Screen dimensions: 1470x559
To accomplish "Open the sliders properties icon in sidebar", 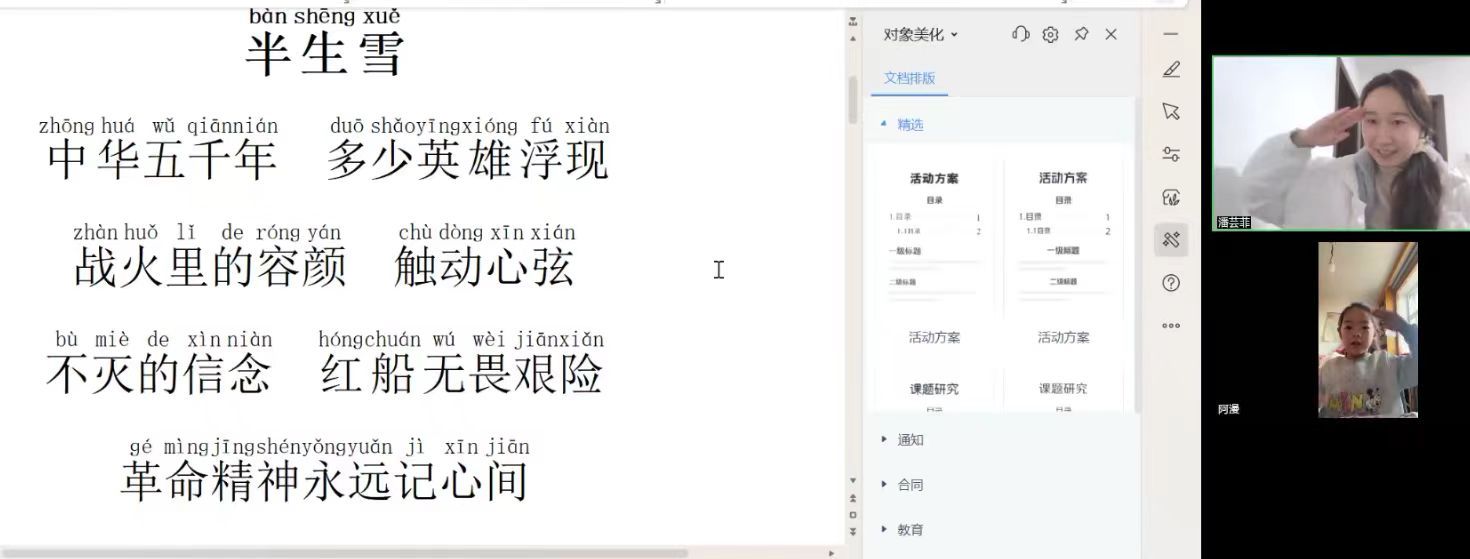I will tap(1171, 154).
